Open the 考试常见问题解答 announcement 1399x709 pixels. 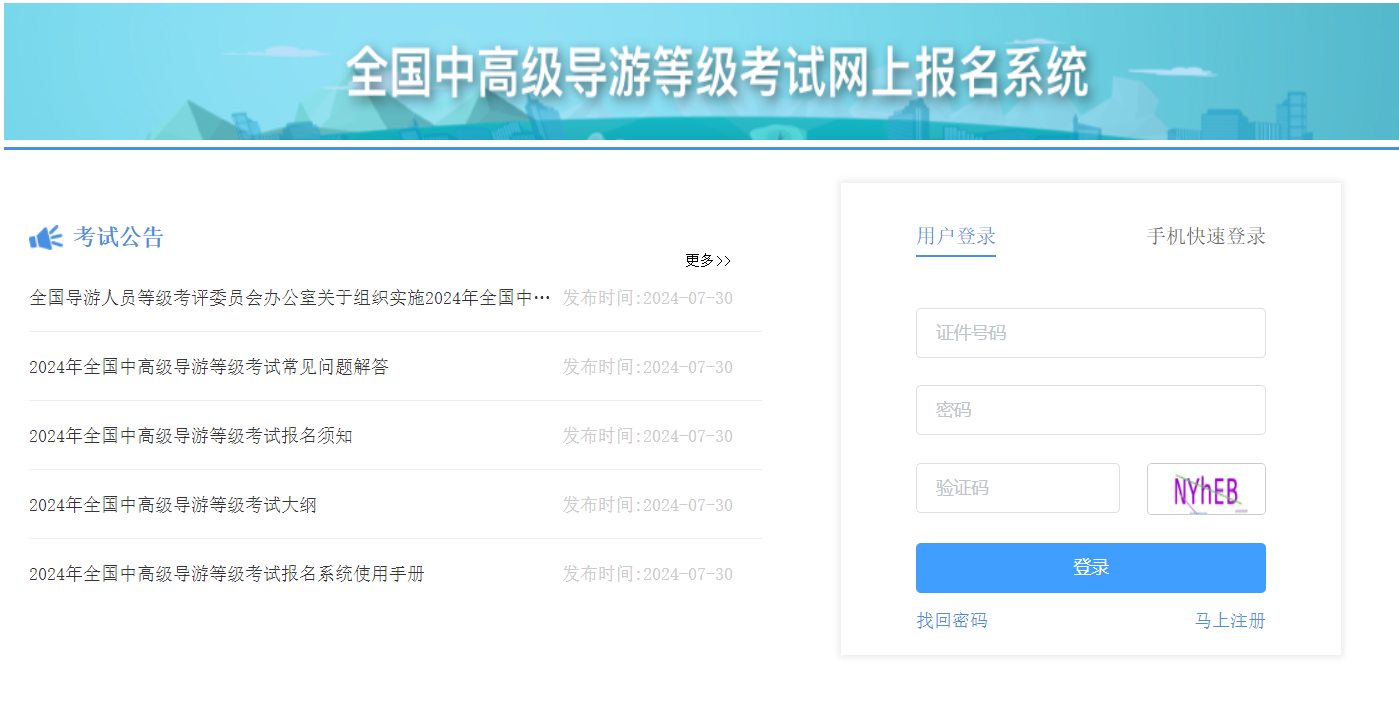click(209, 367)
